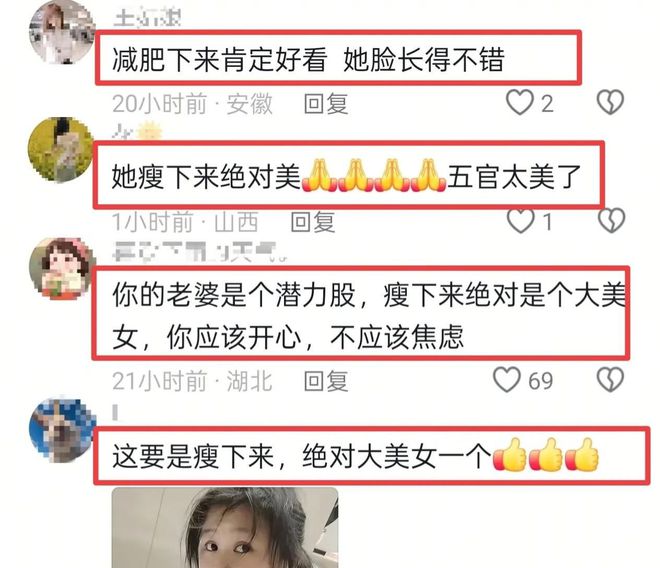Open the attached photo in the last comment
This screenshot has height=568, width=660.
(225, 528)
